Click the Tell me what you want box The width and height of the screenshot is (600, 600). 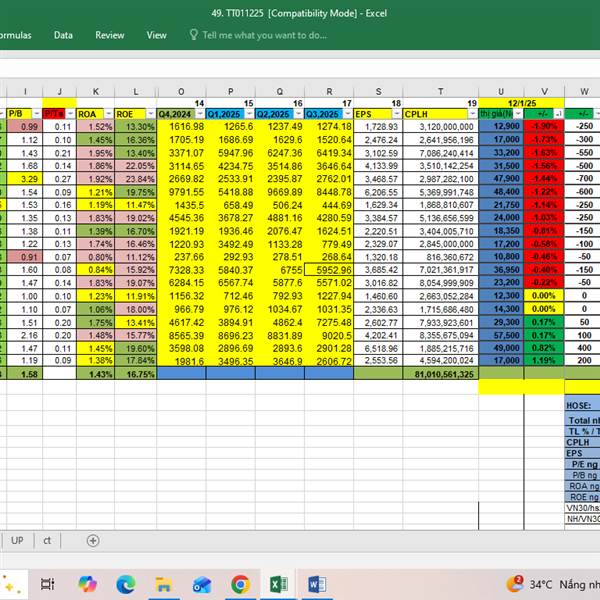(264, 35)
